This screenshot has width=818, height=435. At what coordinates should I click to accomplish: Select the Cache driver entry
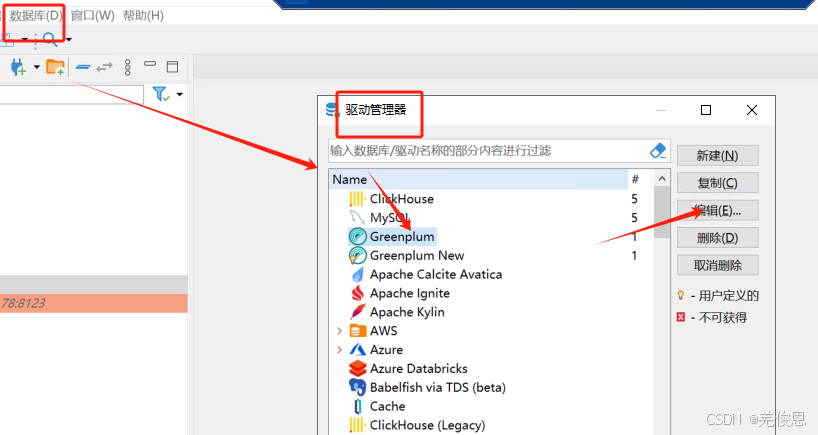click(387, 406)
